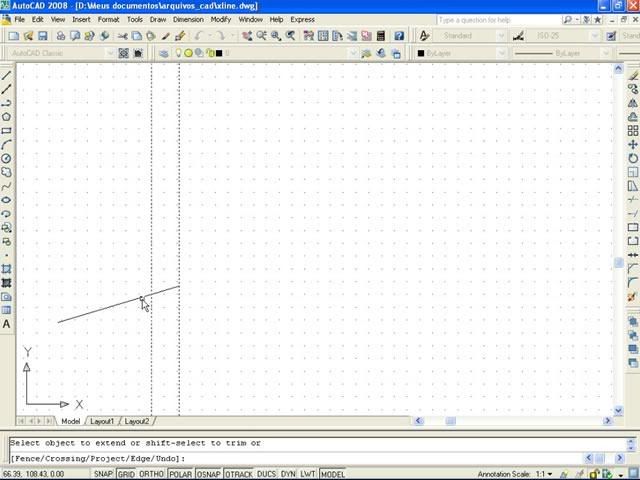Toggle POLAR tracking in status bar

tap(180, 474)
